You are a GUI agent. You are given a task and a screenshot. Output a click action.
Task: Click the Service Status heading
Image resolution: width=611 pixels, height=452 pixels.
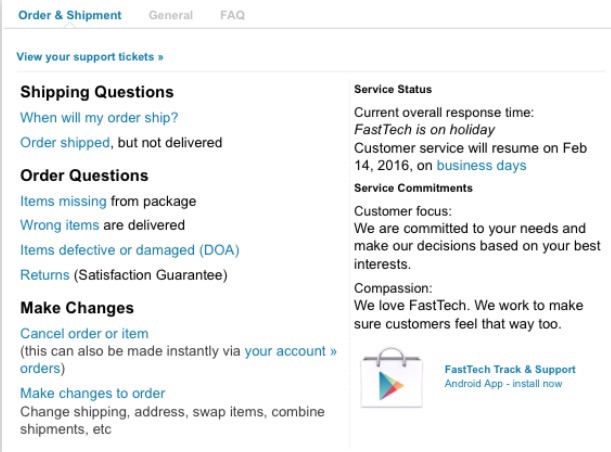[393, 89]
